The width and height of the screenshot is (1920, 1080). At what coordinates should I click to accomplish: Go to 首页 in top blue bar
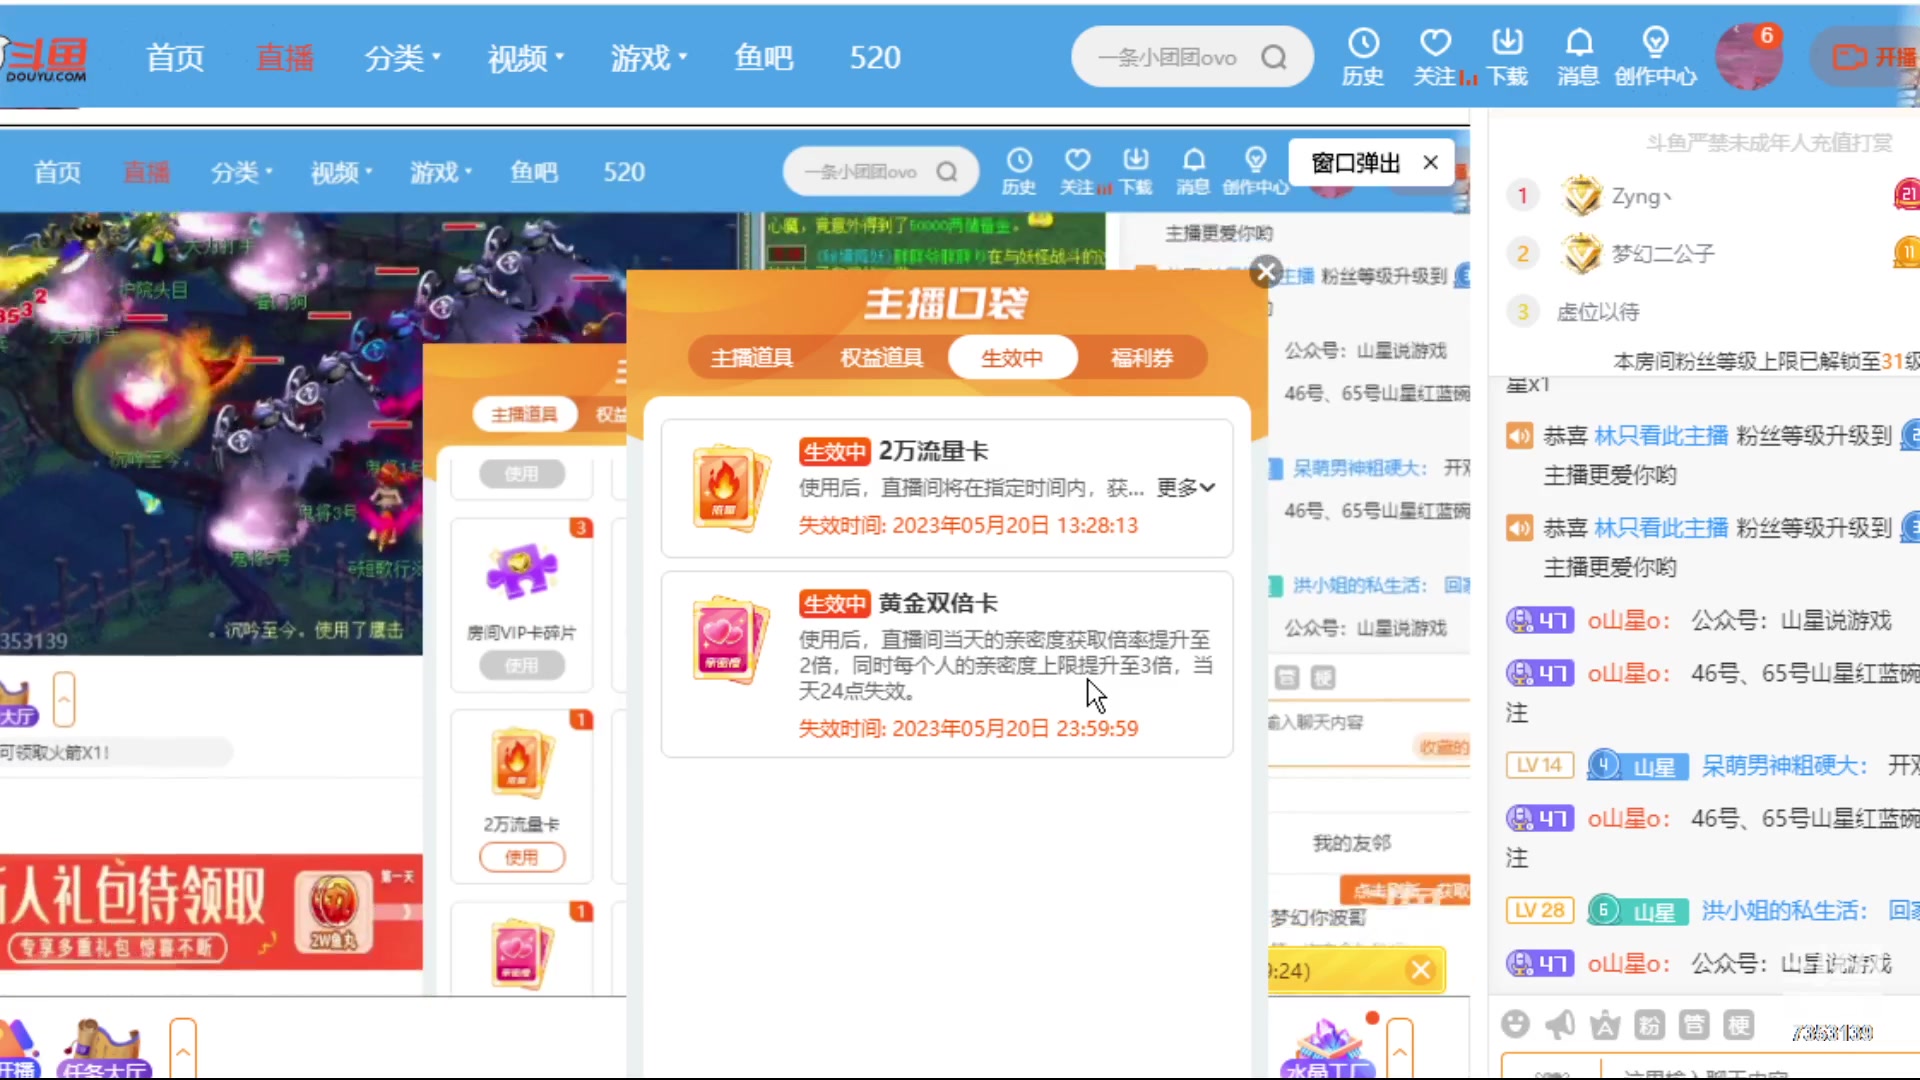click(x=175, y=58)
